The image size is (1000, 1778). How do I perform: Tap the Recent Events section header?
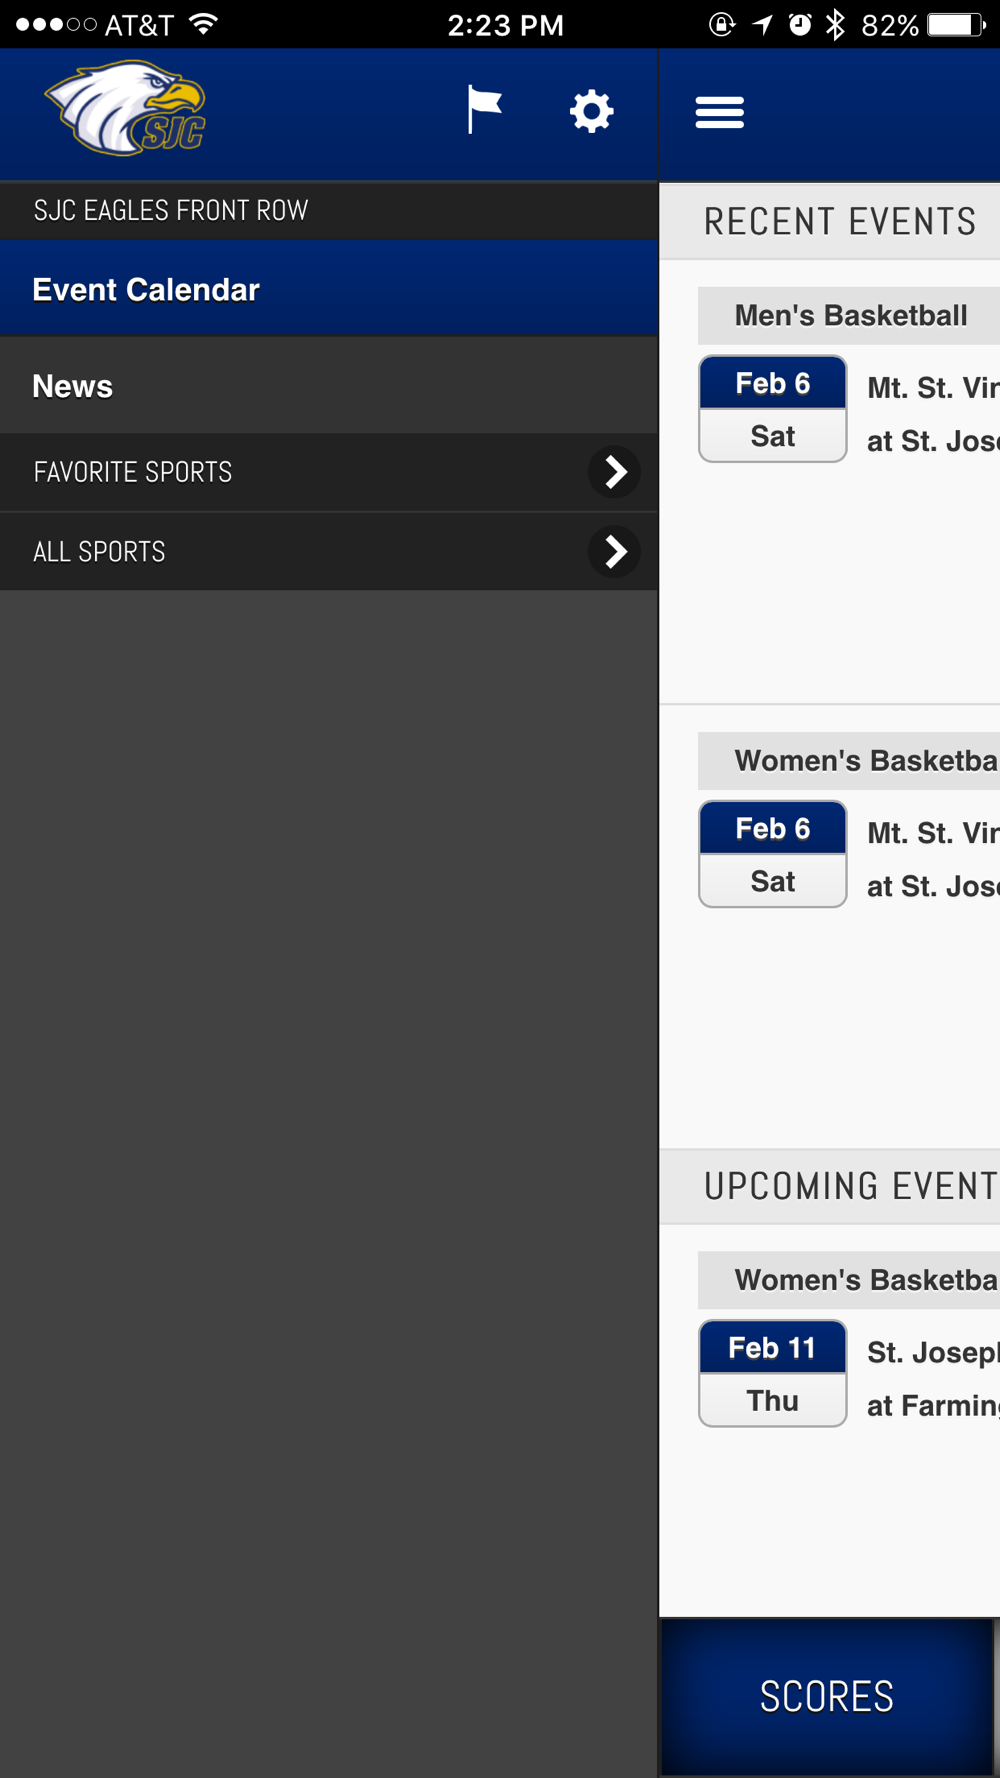(830, 221)
